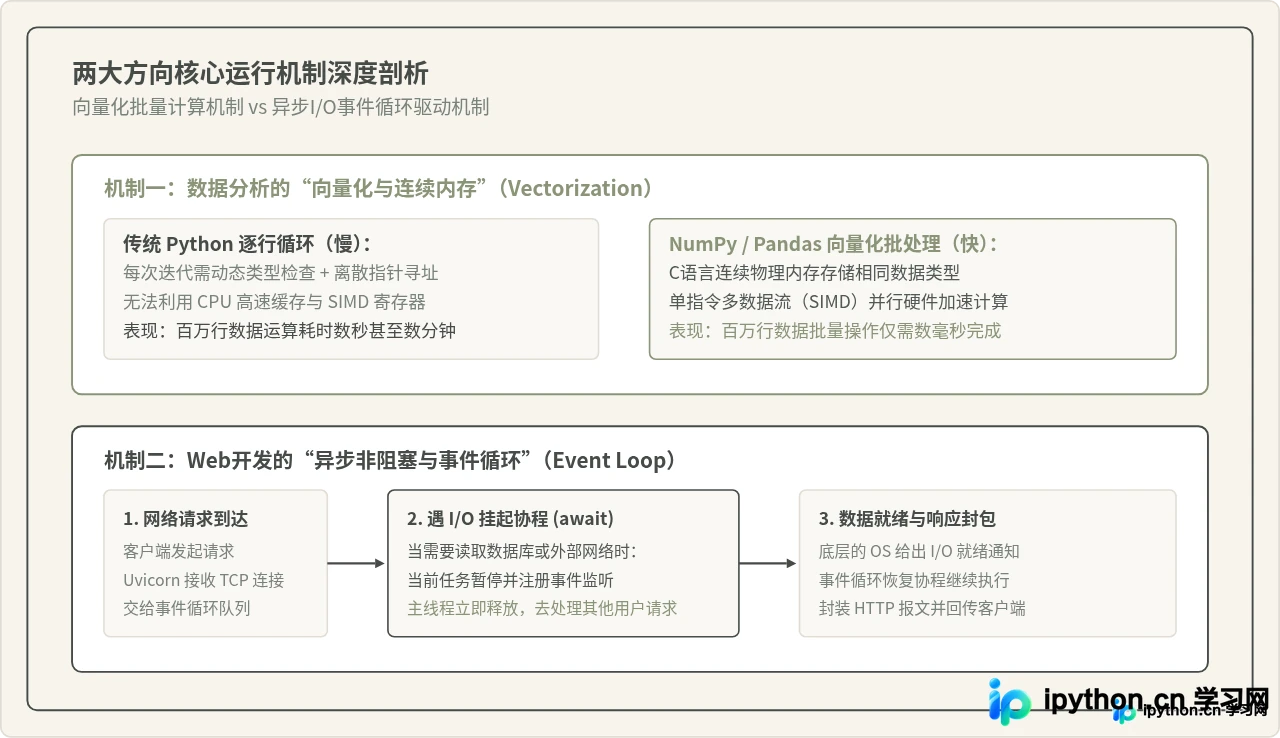Select the line "客户端发起请求"
Viewport: 1280px width, 738px height.
(x=179, y=551)
